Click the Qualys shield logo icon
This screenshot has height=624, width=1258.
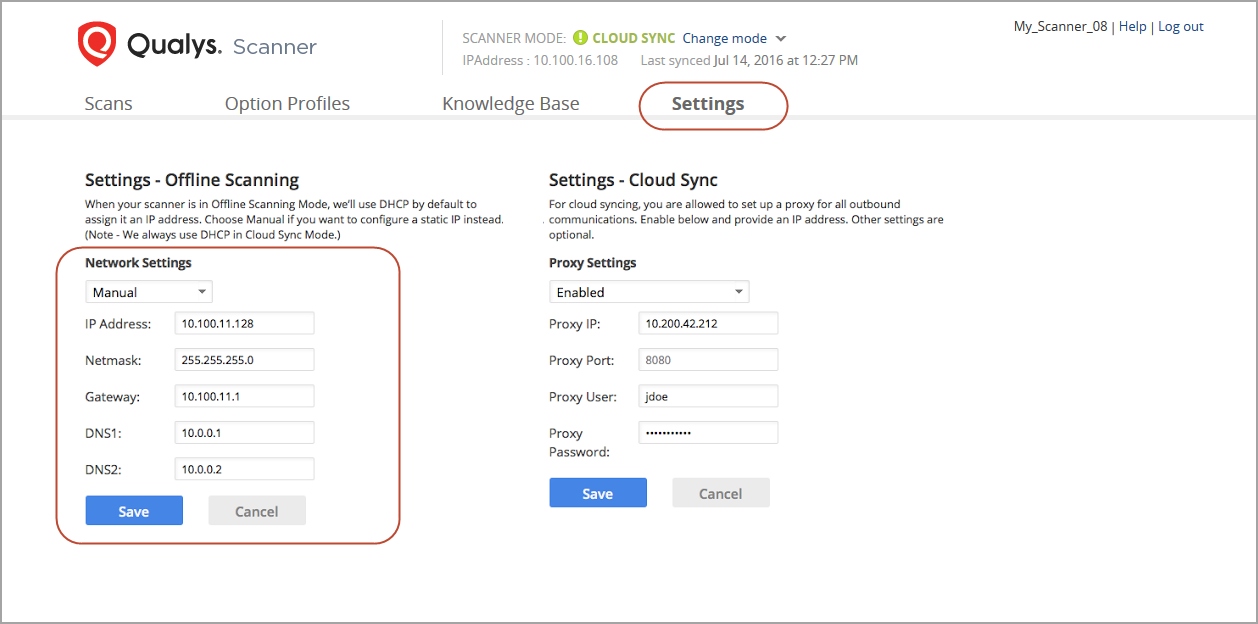point(97,44)
